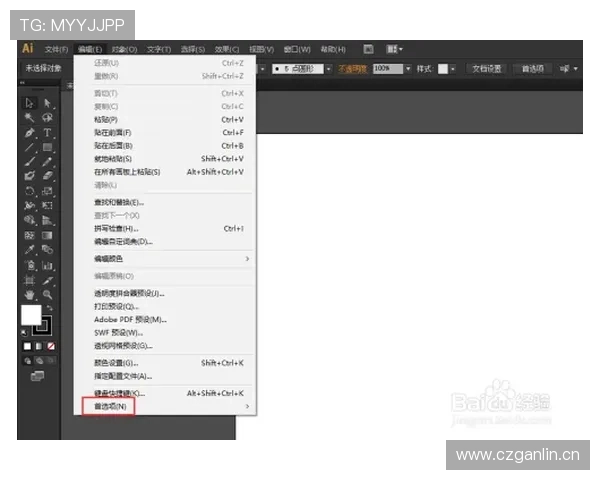Viewport: 600px width, 480px height.
Task: Select the Hand tool
Action: pos(29,295)
